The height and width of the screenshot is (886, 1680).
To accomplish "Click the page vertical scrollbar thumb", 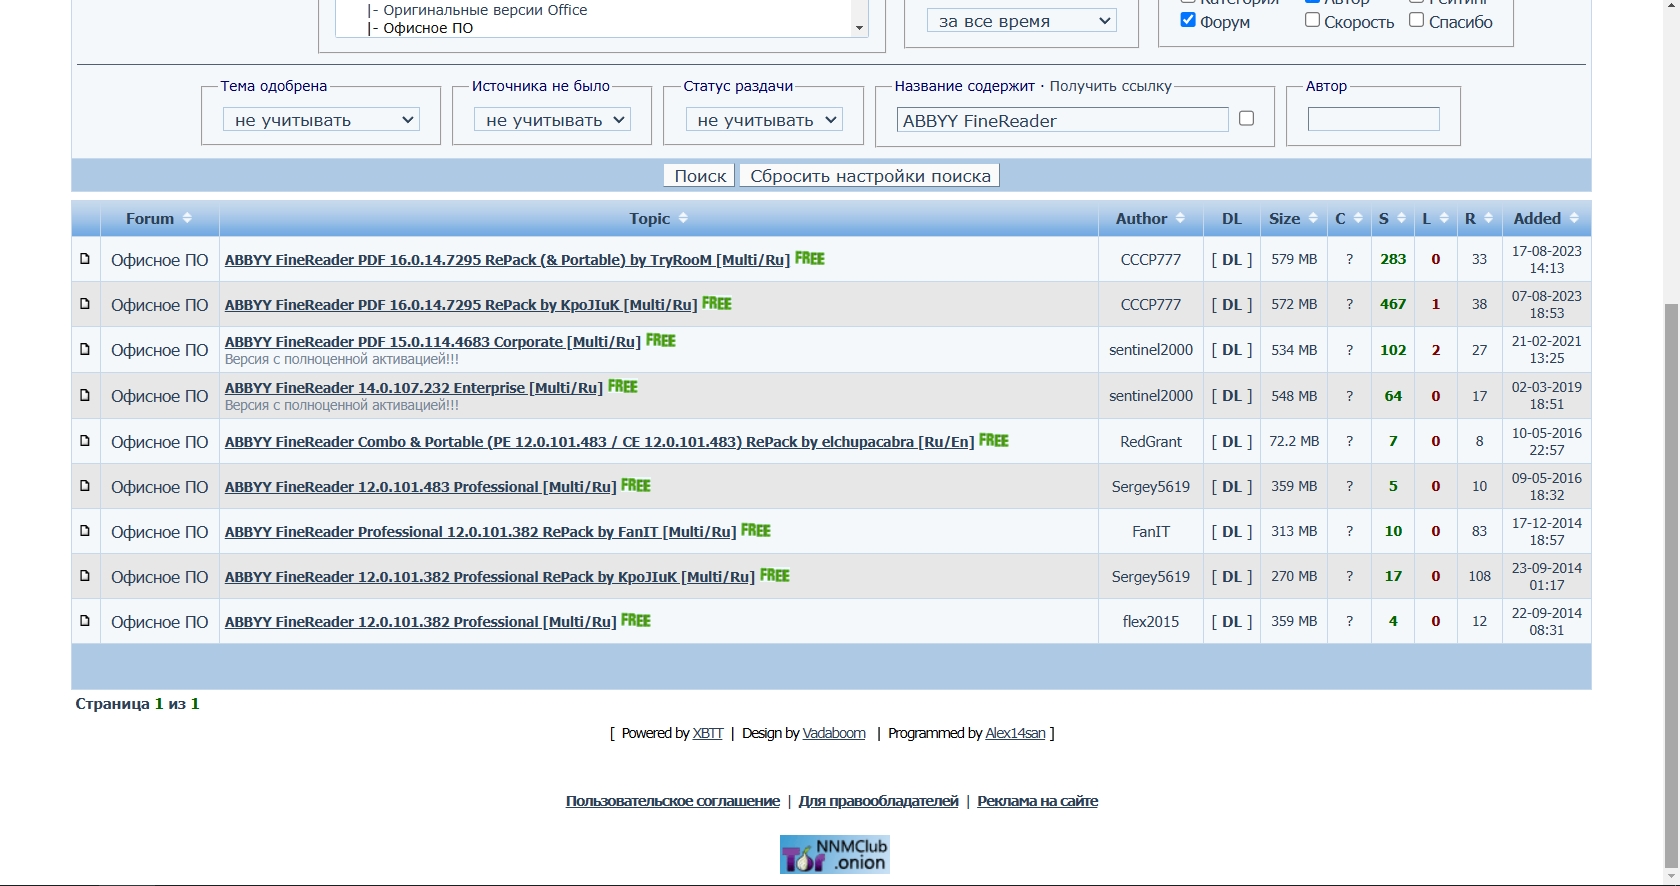I will point(1671,585).
